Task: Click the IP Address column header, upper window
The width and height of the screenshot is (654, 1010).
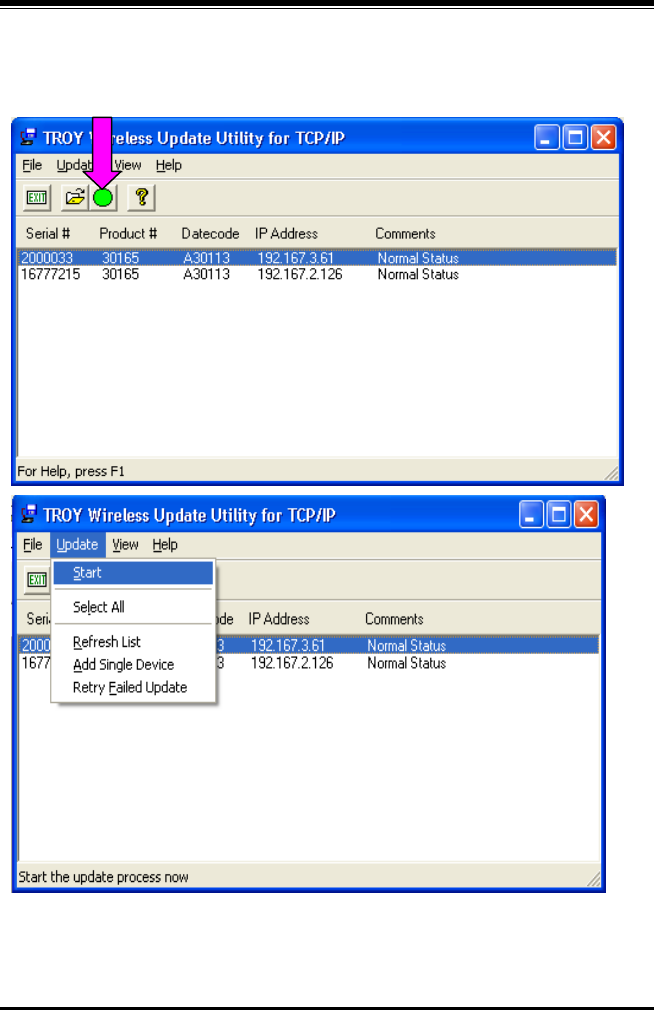Action: 286,234
